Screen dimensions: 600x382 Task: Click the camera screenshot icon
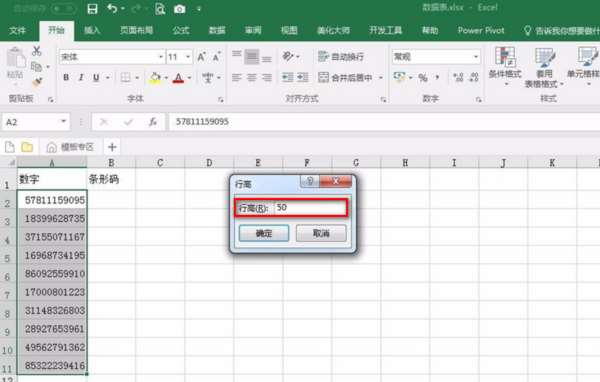179,9
